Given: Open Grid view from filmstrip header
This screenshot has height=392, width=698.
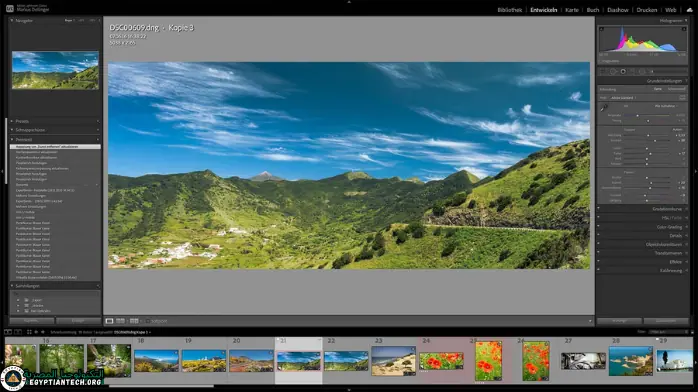Looking at the screenshot, I should point(29,332).
